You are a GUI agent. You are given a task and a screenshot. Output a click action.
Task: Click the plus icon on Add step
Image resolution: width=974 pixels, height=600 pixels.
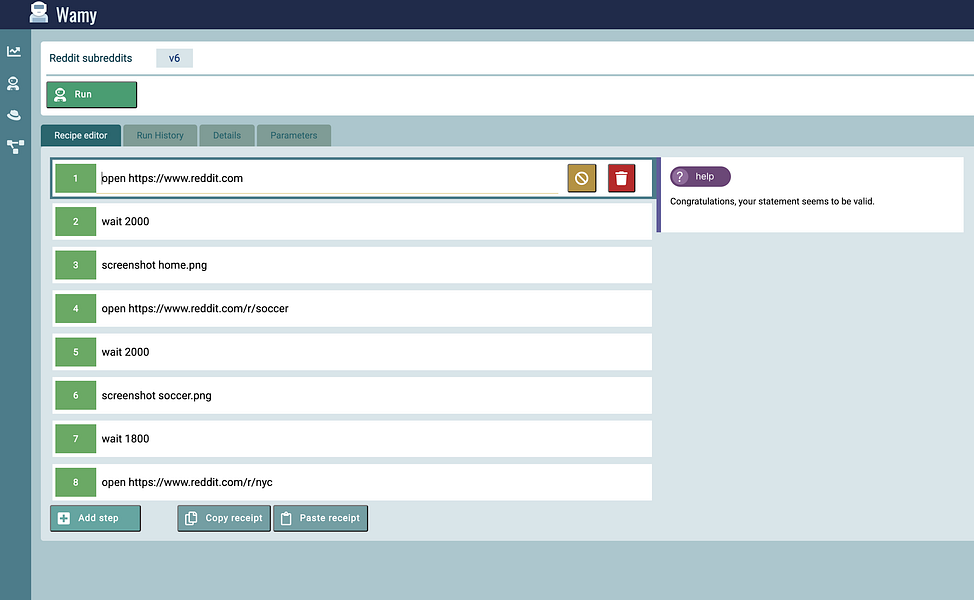[x=64, y=518]
